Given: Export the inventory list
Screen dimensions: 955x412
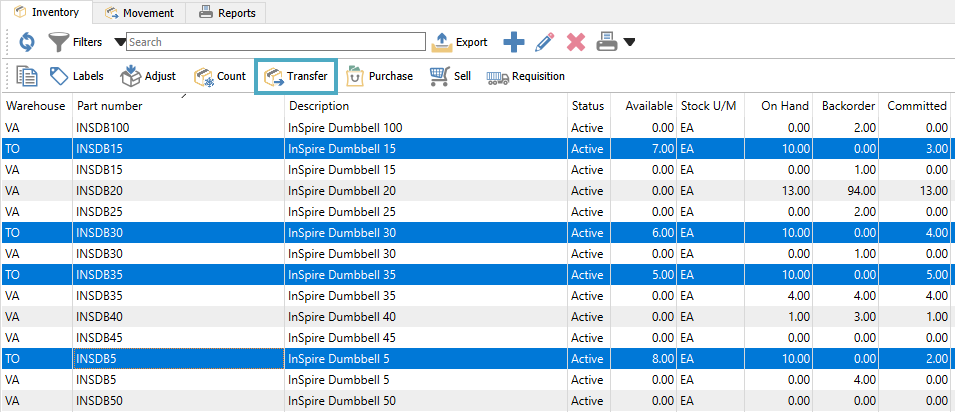Looking at the screenshot, I should (460, 42).
